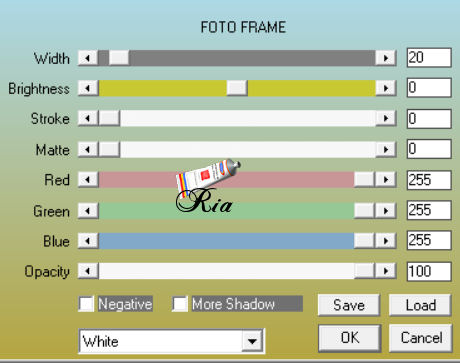This screenshot has height=363, width=460.
Task: Click the right arrow of Green slider
Action: coord(386,211)
